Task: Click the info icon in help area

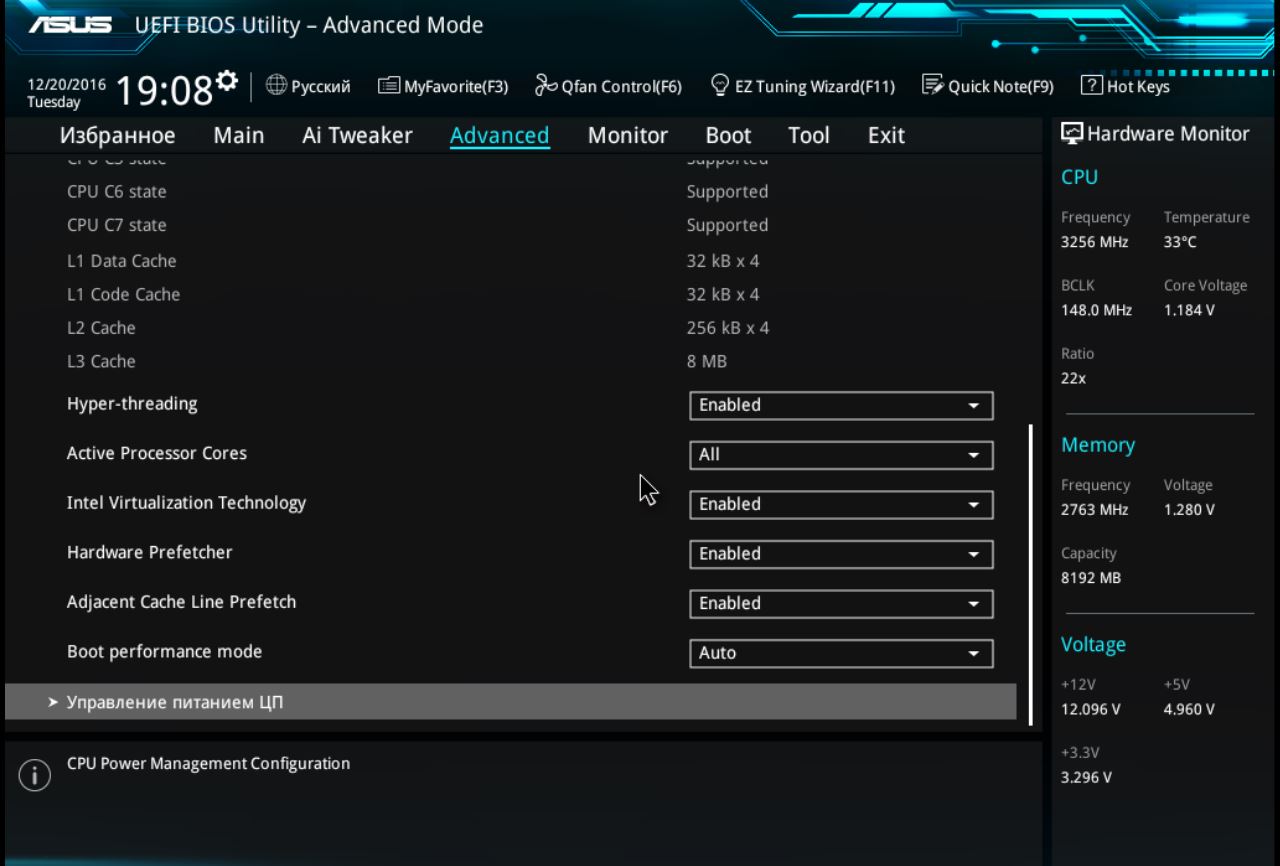Action: tap(35, 775)
